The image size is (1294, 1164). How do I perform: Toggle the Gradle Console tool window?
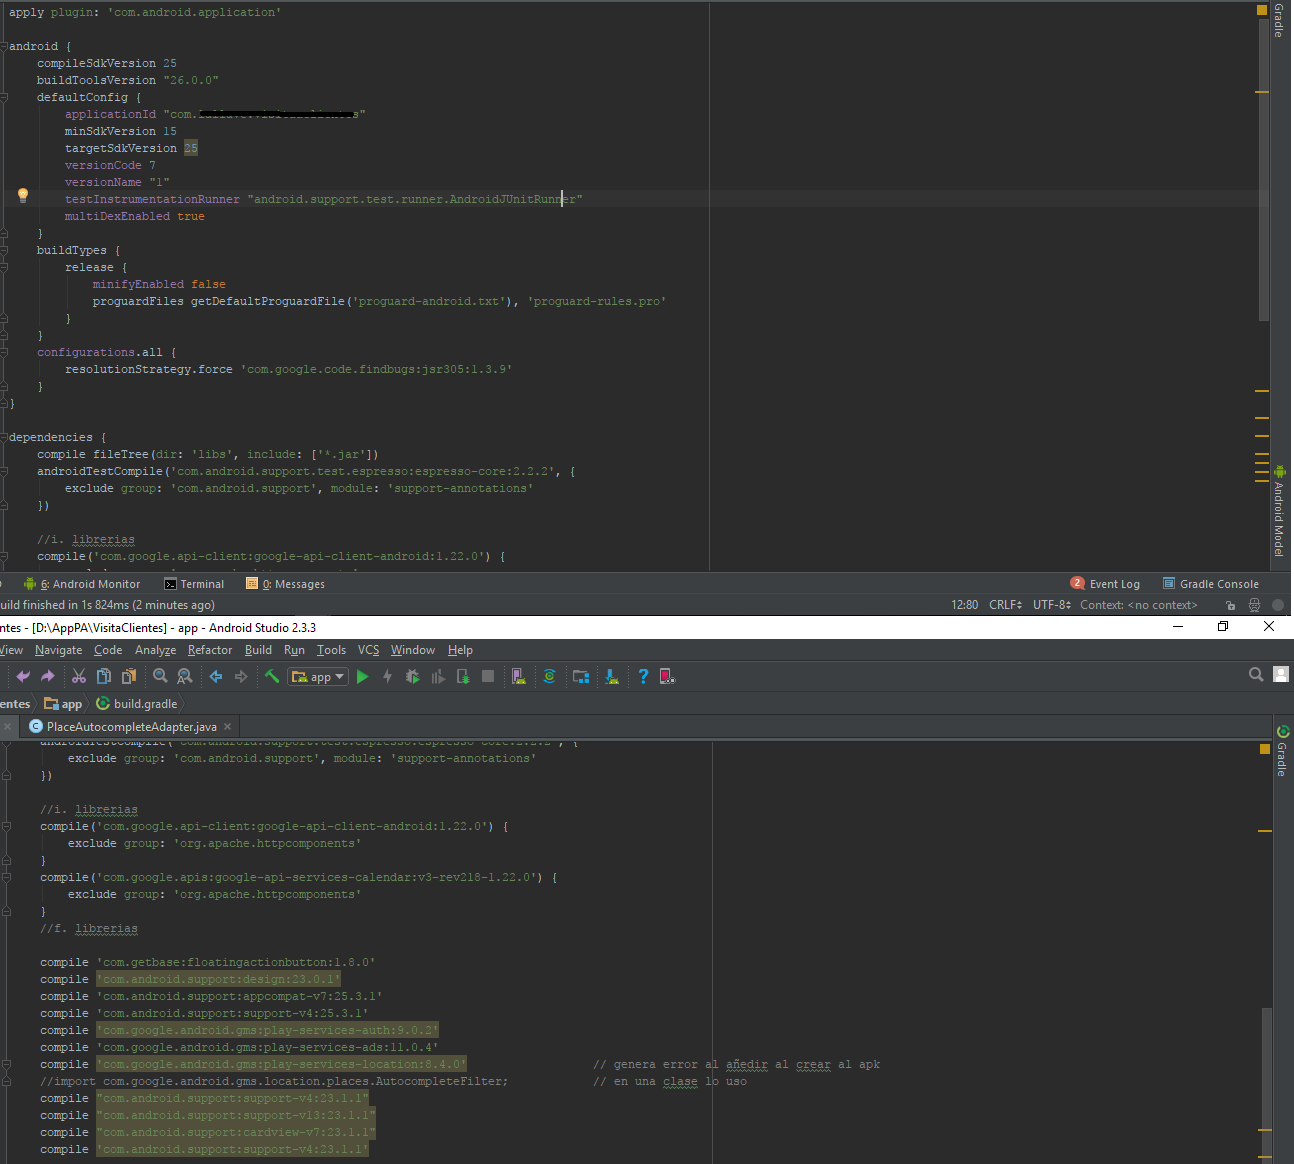1211,584
